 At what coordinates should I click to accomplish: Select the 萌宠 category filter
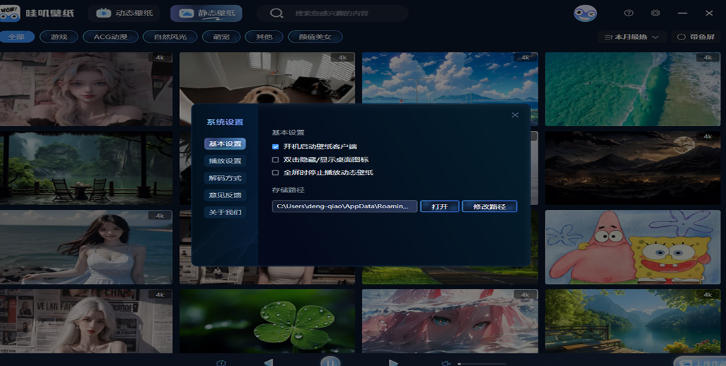click(x=221, y=37)
